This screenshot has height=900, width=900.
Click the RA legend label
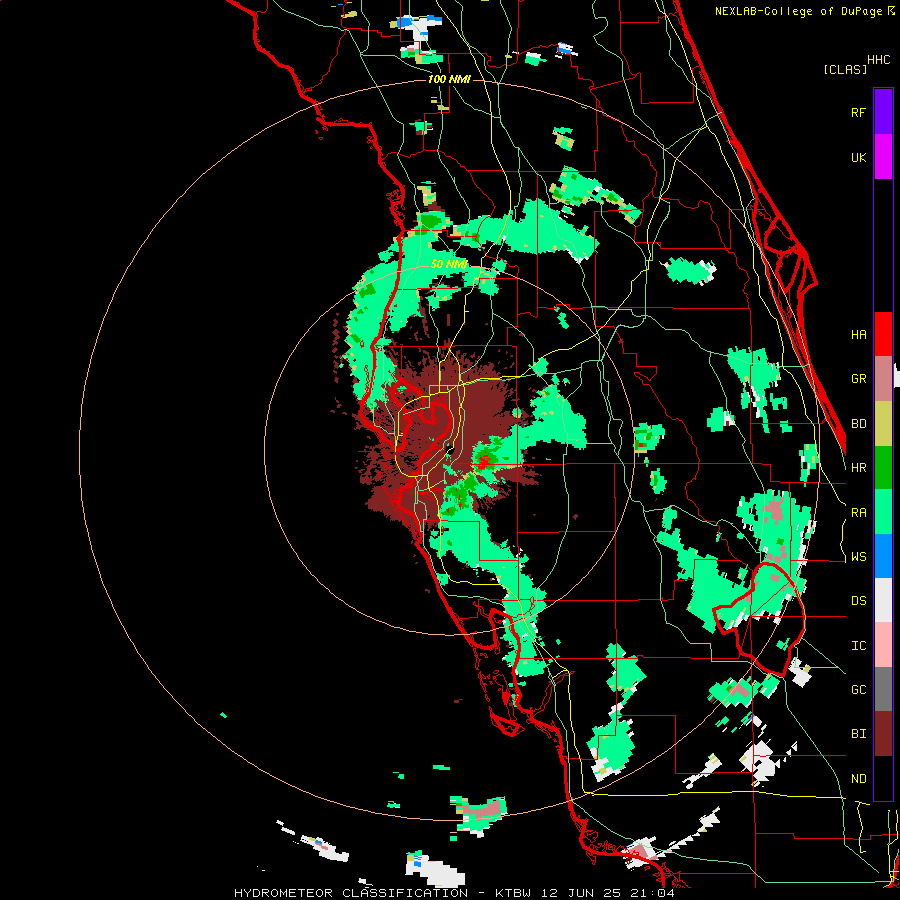pos(858,513)
